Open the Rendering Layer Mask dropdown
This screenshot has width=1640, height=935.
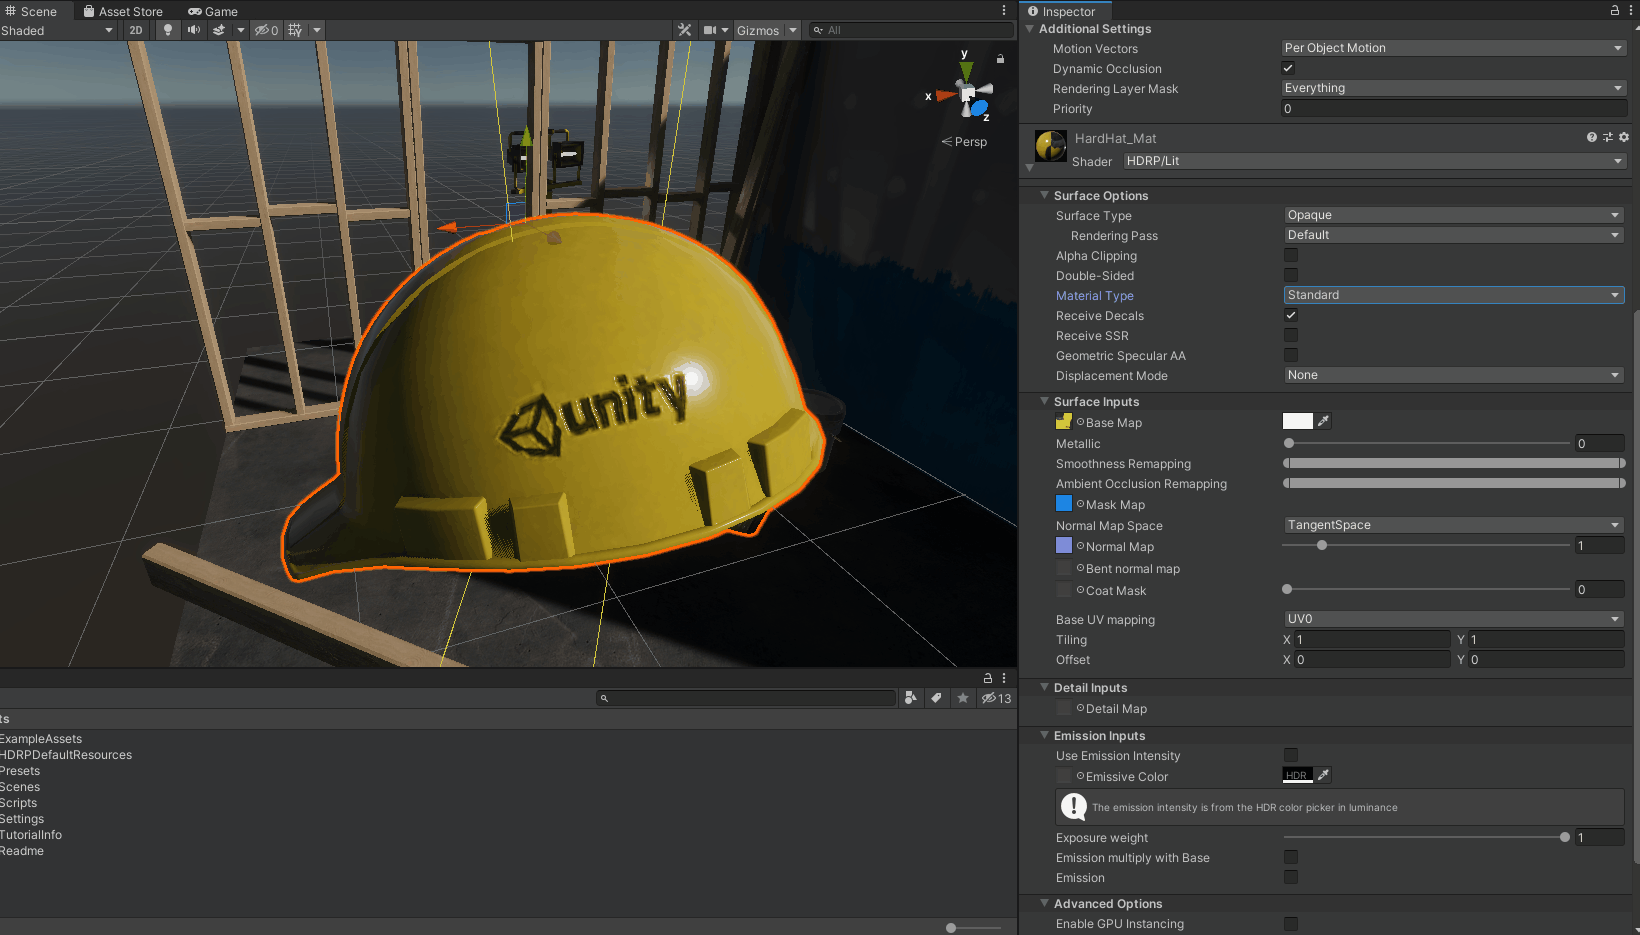tap(1454, 88)
